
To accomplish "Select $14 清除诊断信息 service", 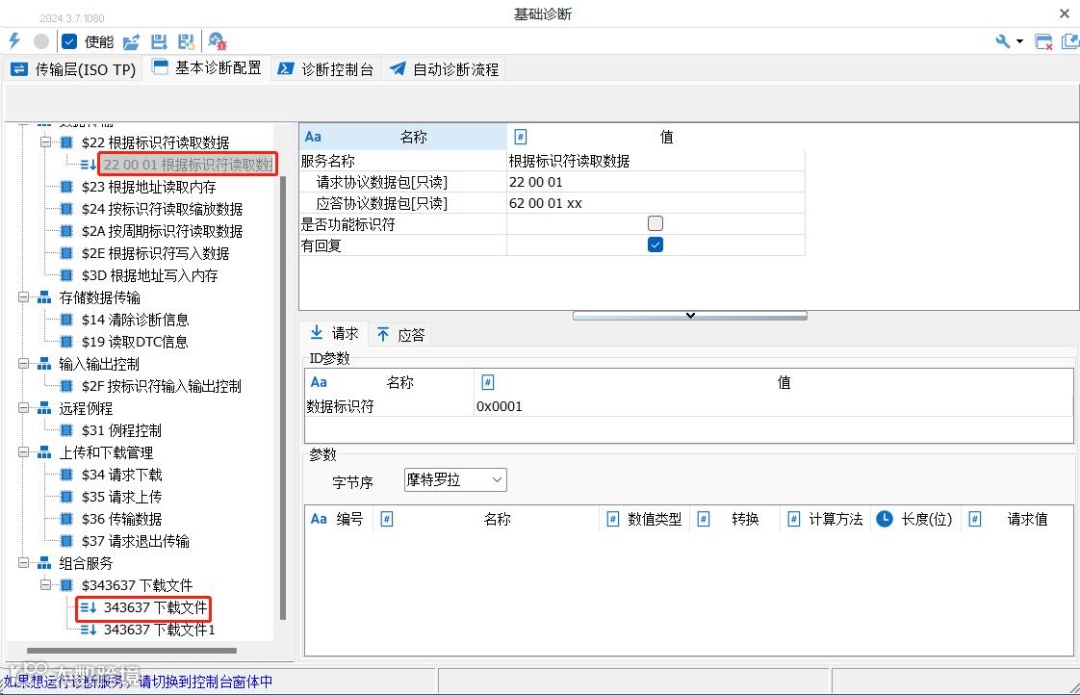I will 135,320.
